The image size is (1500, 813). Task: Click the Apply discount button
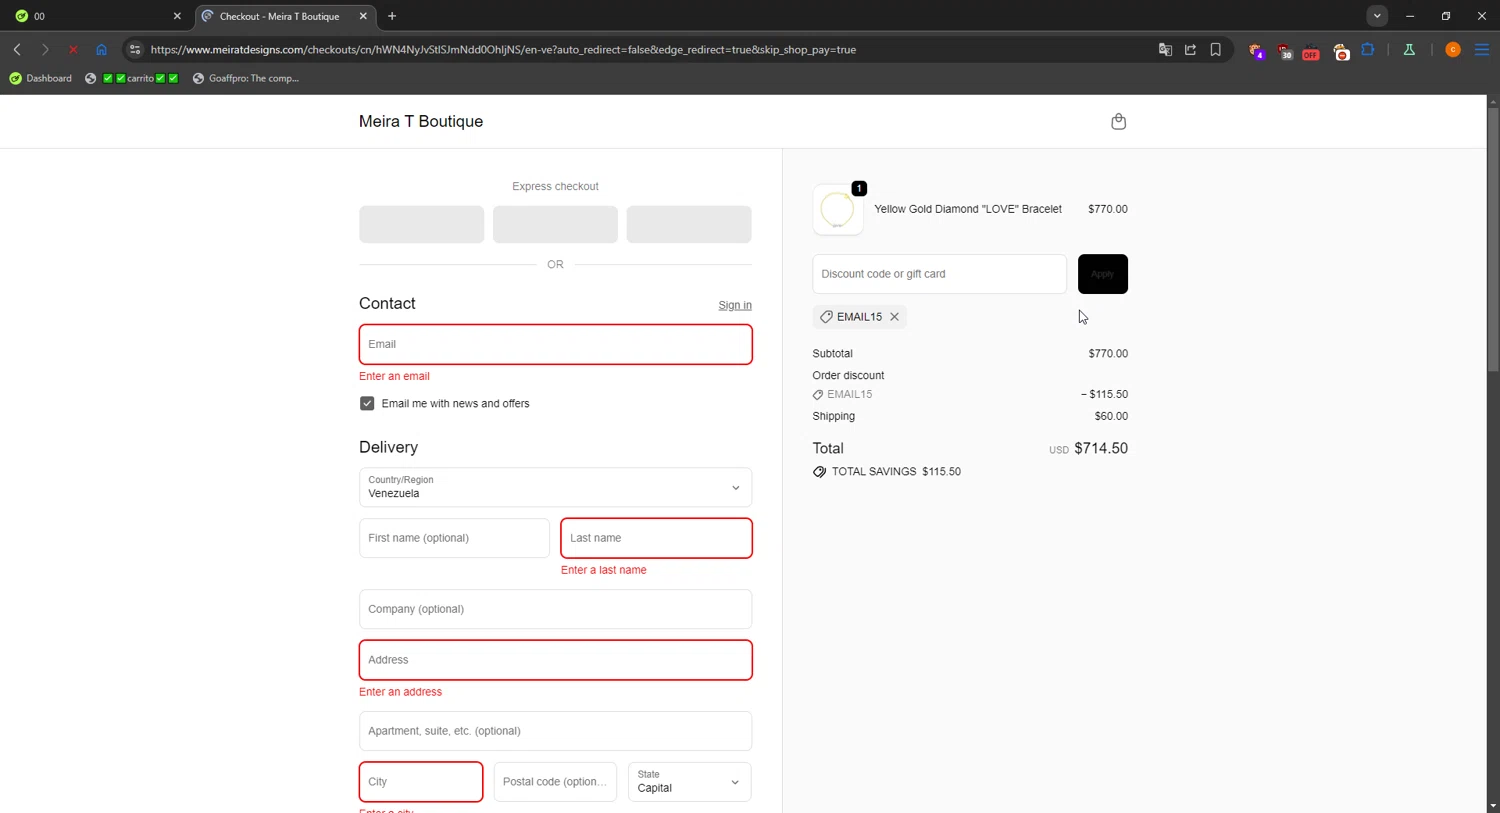[x=1103, y=274]
